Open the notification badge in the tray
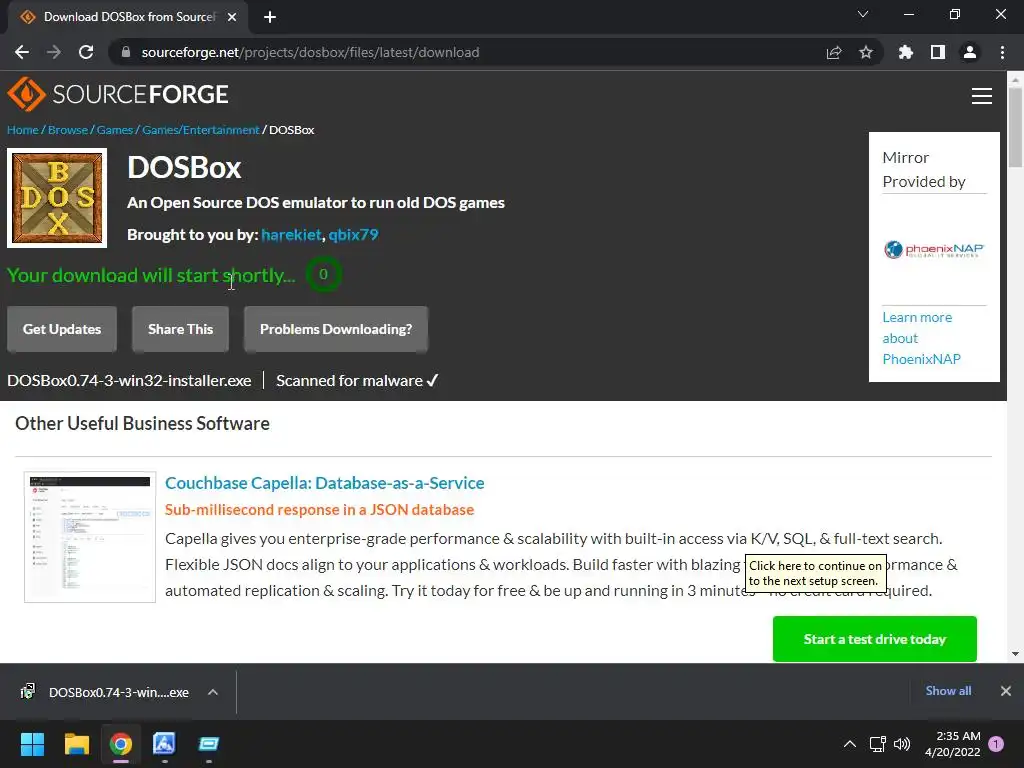Screen dimensions: 1024x768 coord(996,744)
